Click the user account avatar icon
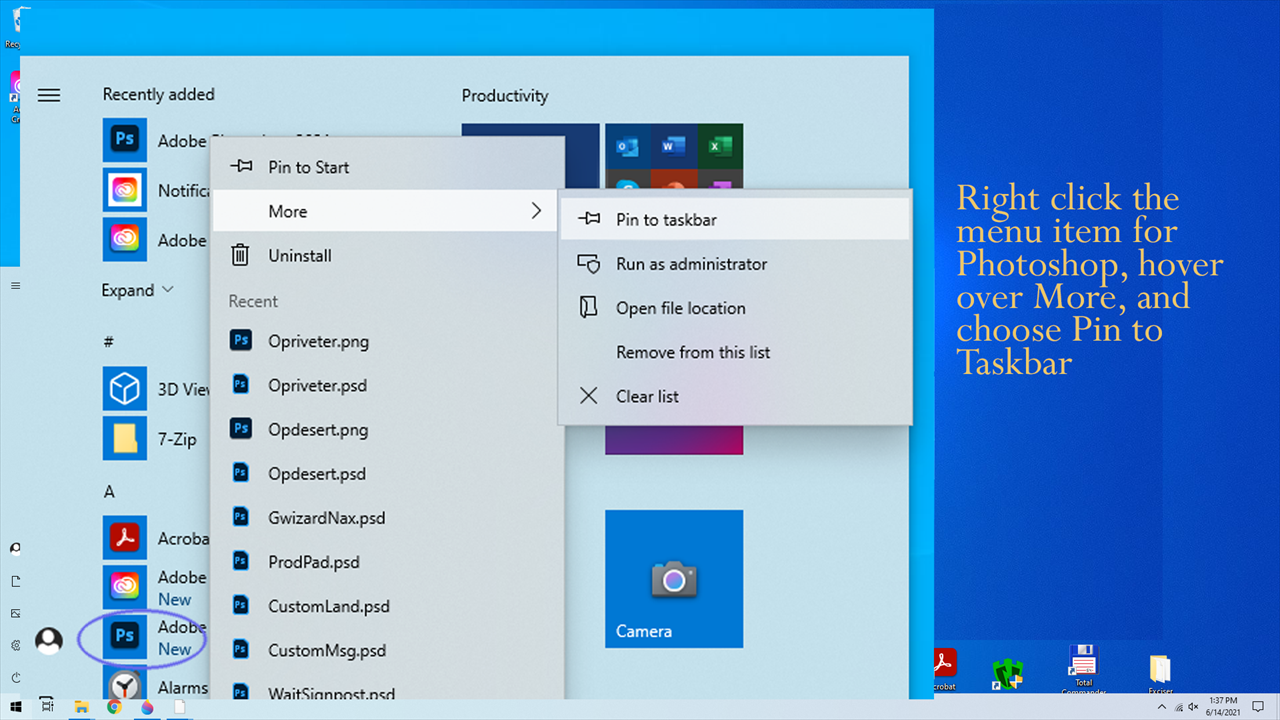Screen dimensions: 1280x720 click(x=49, y=640)
